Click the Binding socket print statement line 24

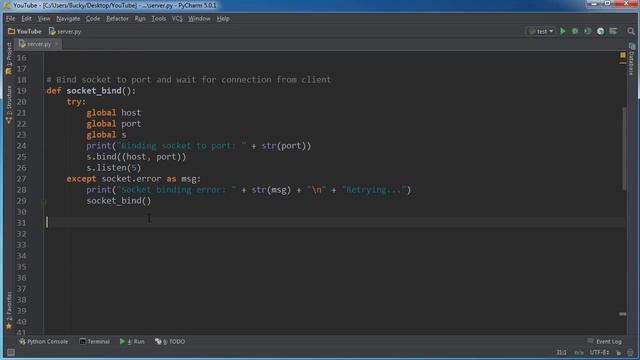[x=198, y=146]
